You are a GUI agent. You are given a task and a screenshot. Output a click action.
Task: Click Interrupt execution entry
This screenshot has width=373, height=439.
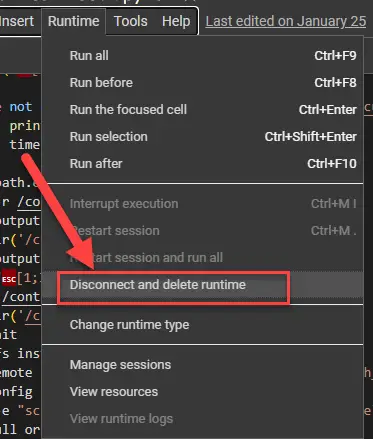point(202,204)
